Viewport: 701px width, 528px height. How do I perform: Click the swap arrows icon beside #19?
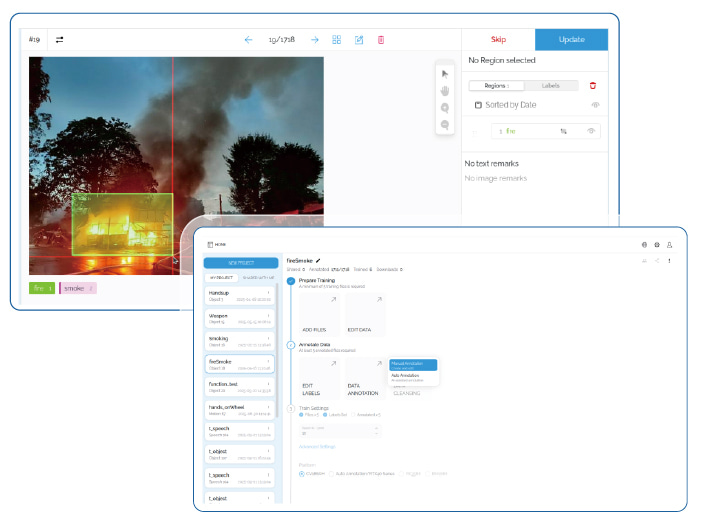pyautogui.click(x=60, y=40)
